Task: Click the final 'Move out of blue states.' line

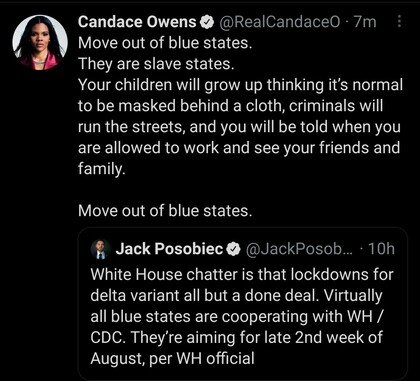Action: (165, 211)
